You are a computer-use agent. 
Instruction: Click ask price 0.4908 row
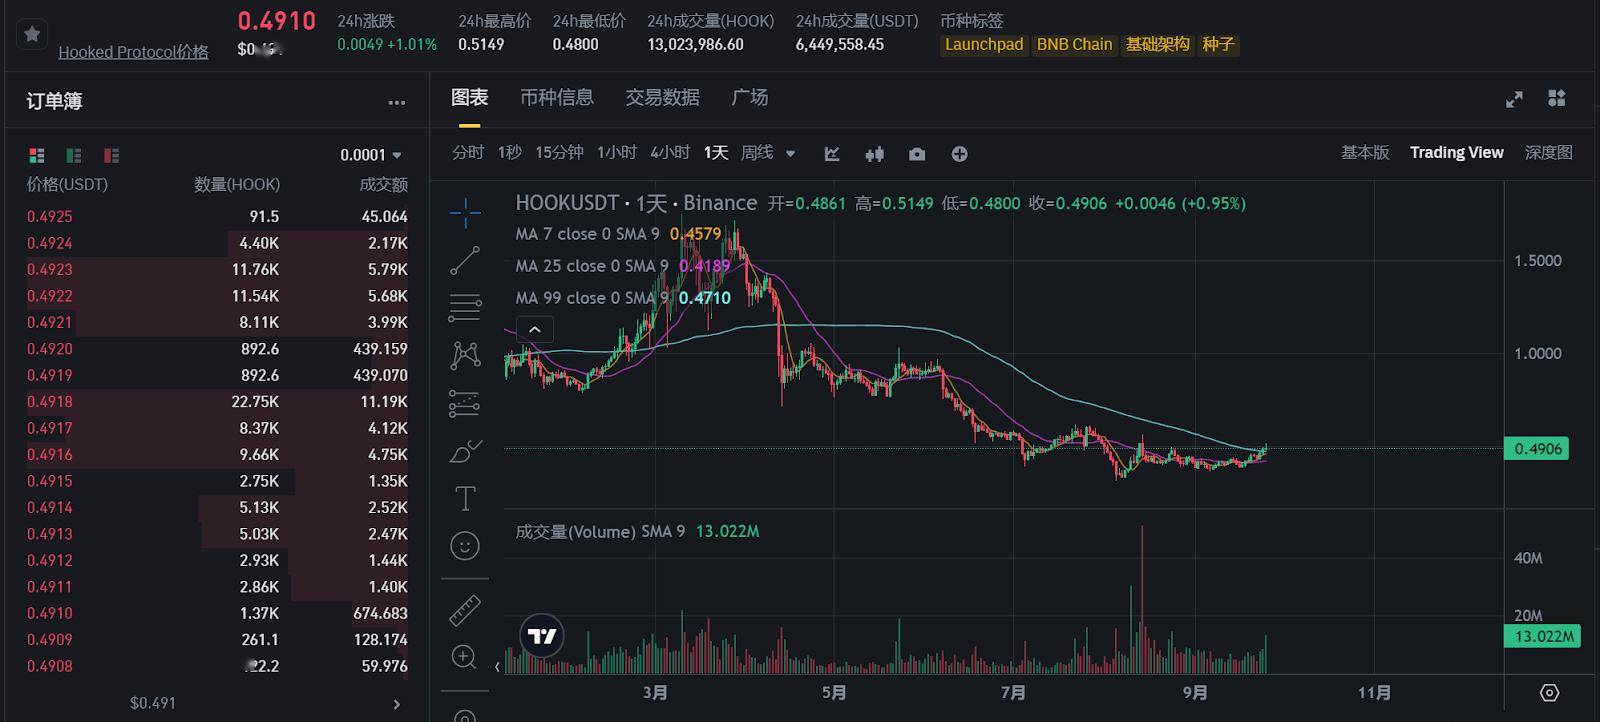coord(217,666)
